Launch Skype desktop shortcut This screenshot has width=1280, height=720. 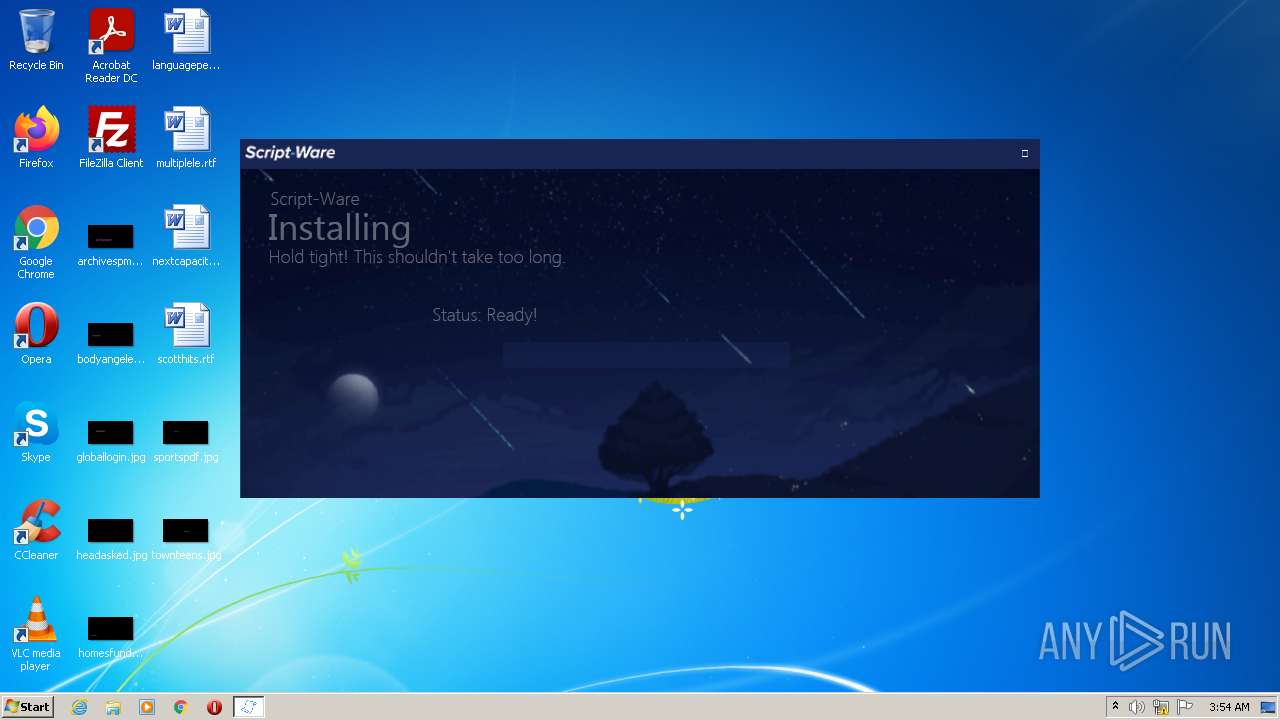click(36, 432)
